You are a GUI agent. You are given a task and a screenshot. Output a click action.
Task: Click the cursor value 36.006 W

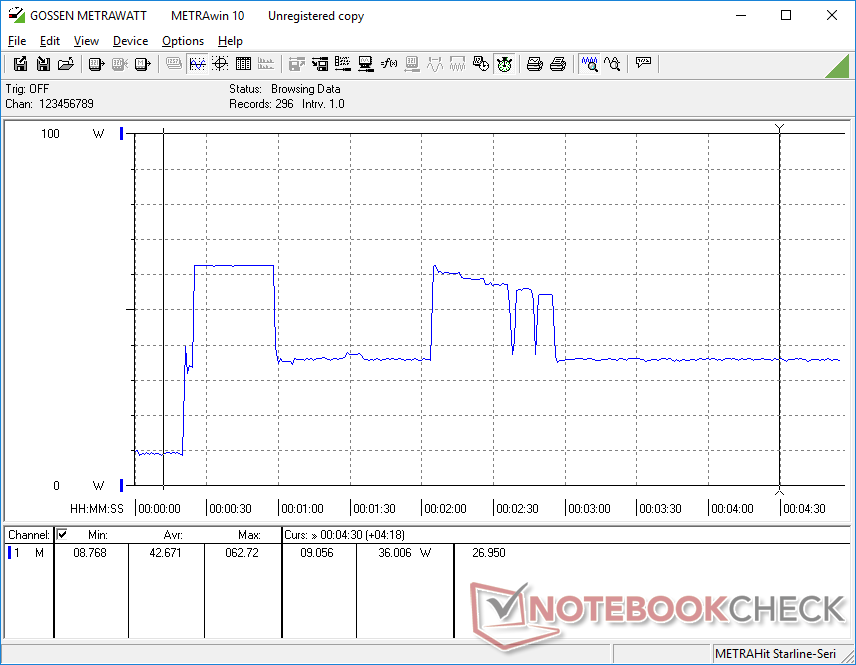coord(405,553)
